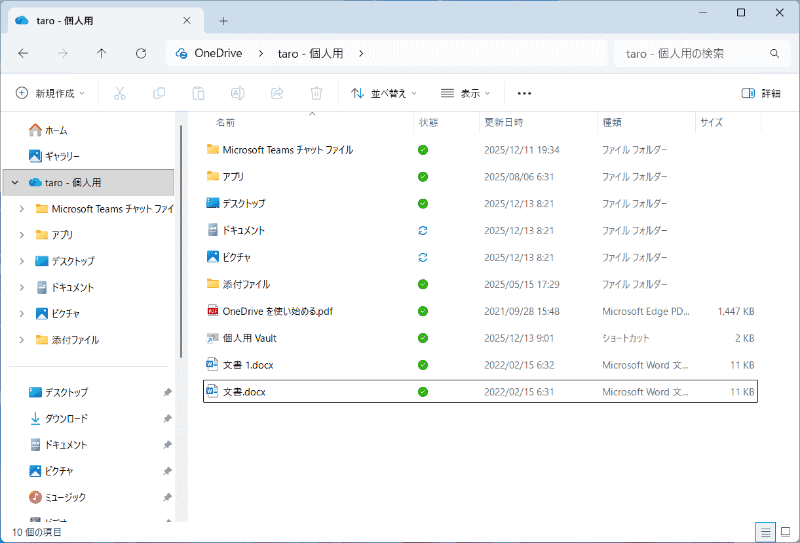Refresh the current folder view
800x543 pixels.
click(x=141, y=54)
